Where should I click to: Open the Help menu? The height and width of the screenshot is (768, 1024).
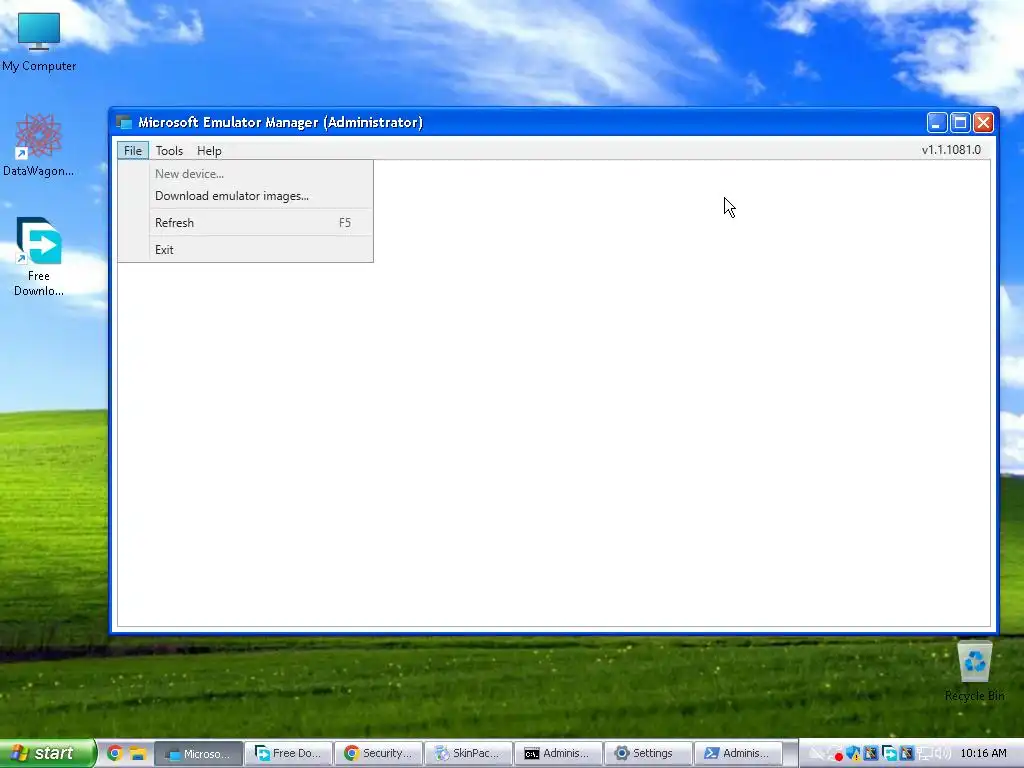coord(209,151)
